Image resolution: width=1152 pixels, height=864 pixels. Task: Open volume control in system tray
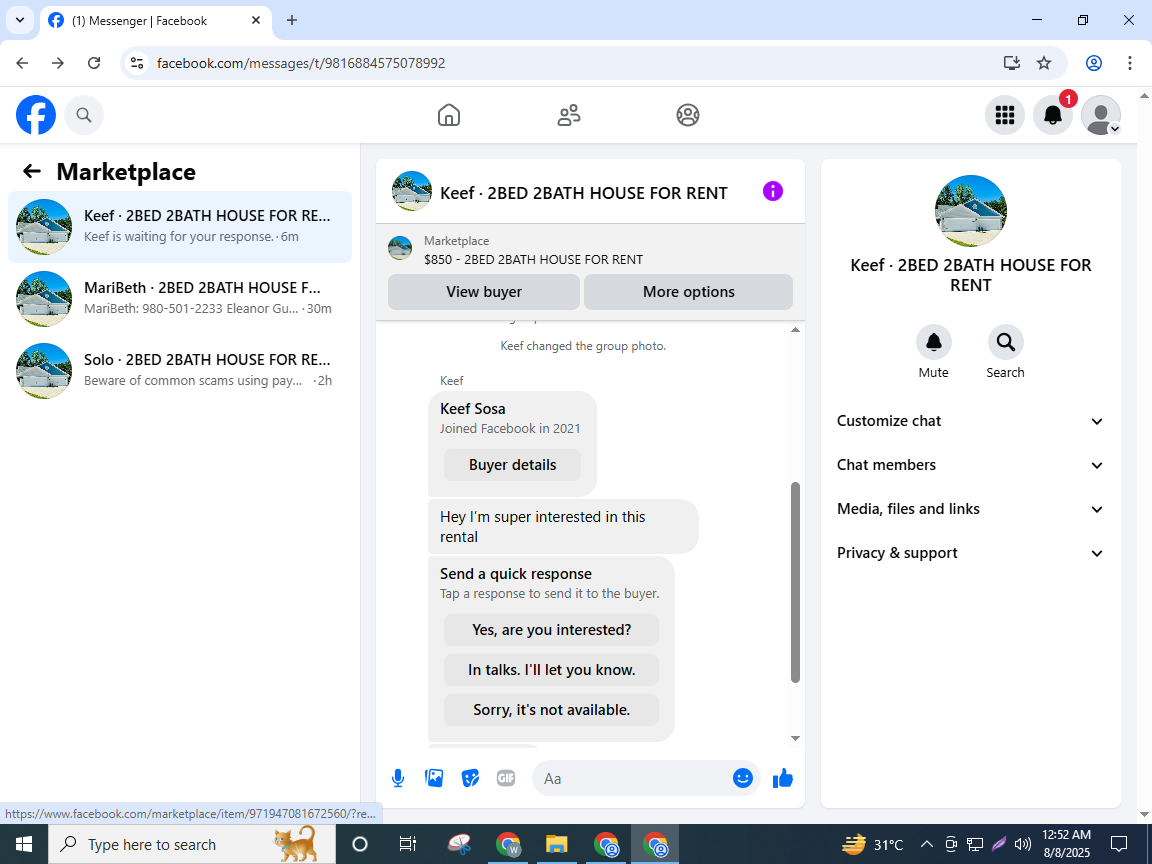click(x=1022, y=844)
